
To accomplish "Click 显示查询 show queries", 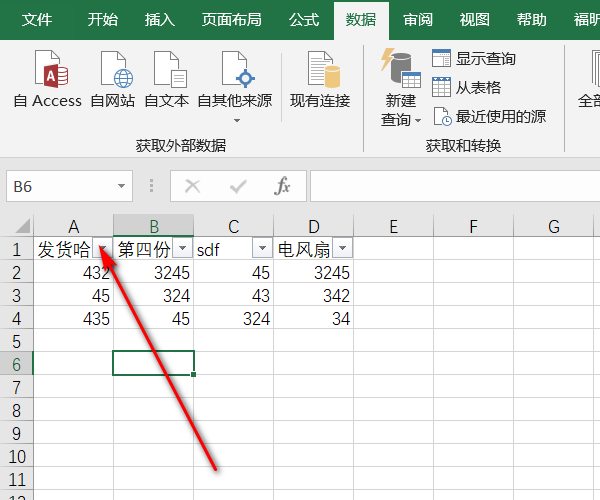I will point(474,59).
